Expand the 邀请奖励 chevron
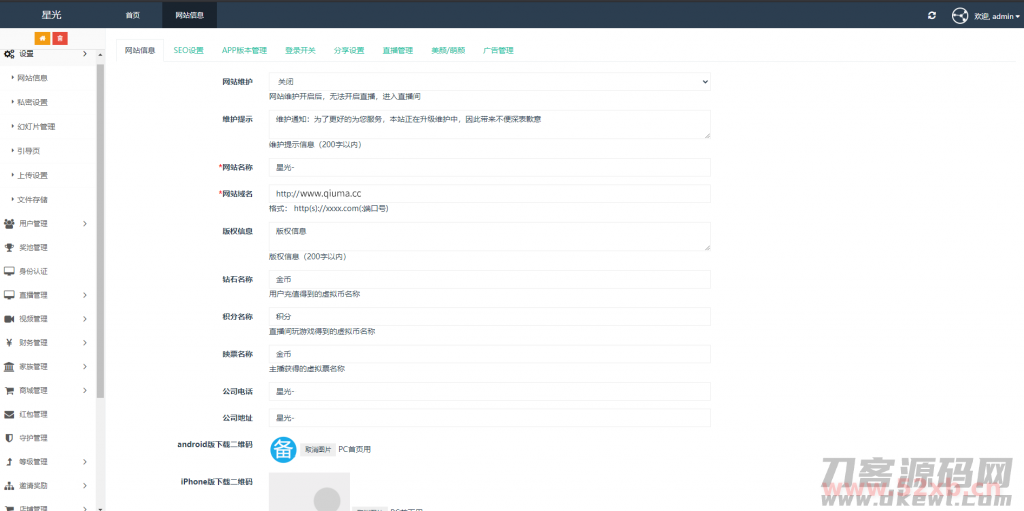The height and width of the screenshot is (511, 1024). (x=85, y=486)
